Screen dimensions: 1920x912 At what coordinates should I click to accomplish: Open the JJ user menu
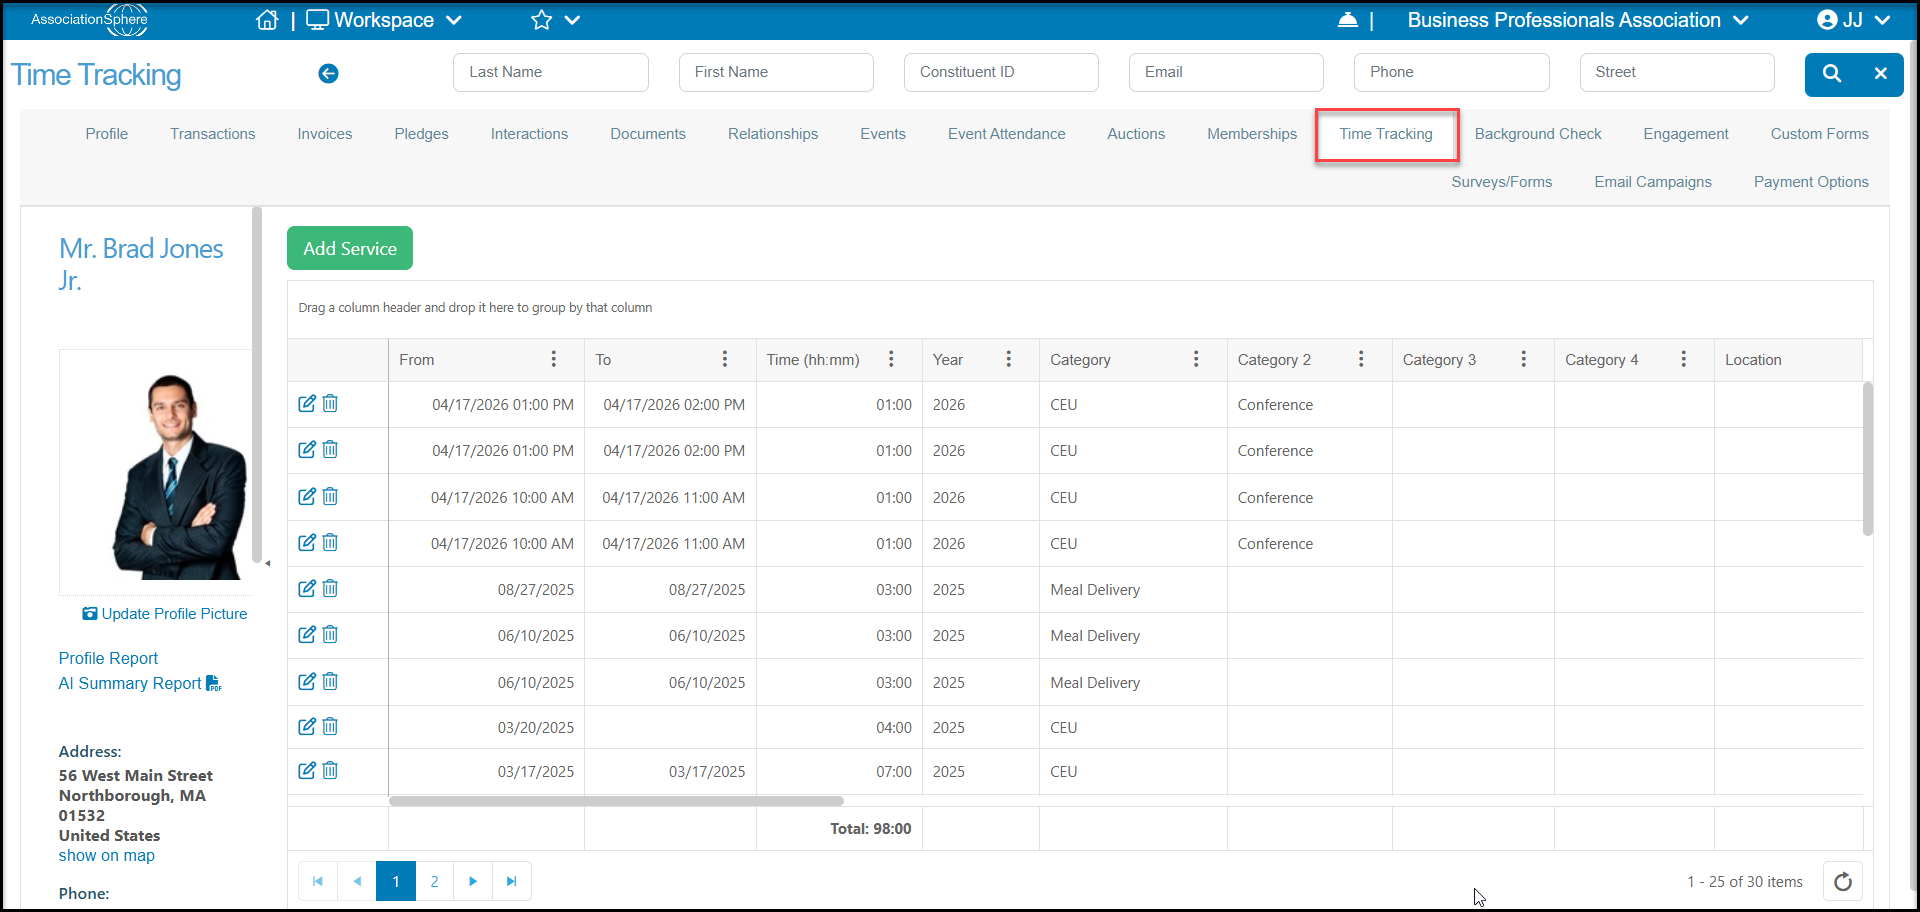[x=1853, y=20]
